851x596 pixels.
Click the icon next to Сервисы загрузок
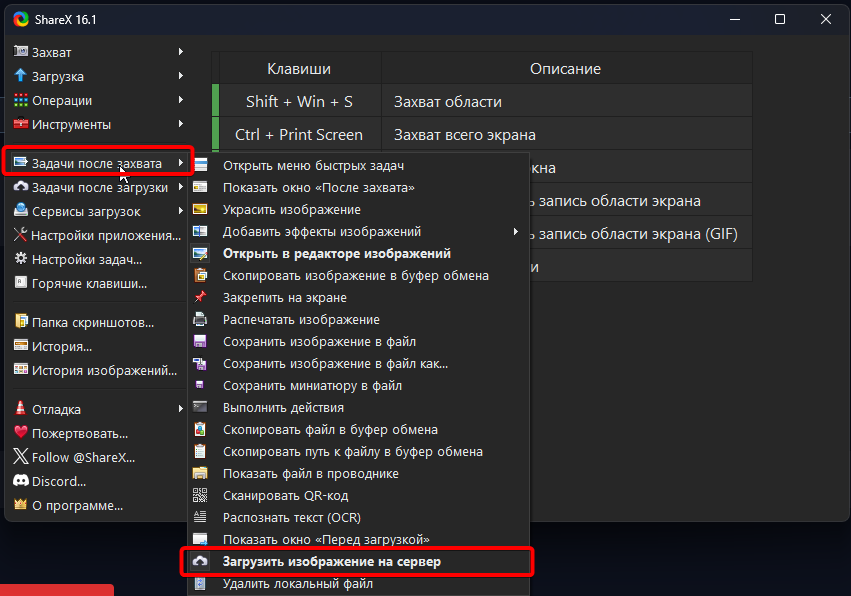[x=21, y=211]
